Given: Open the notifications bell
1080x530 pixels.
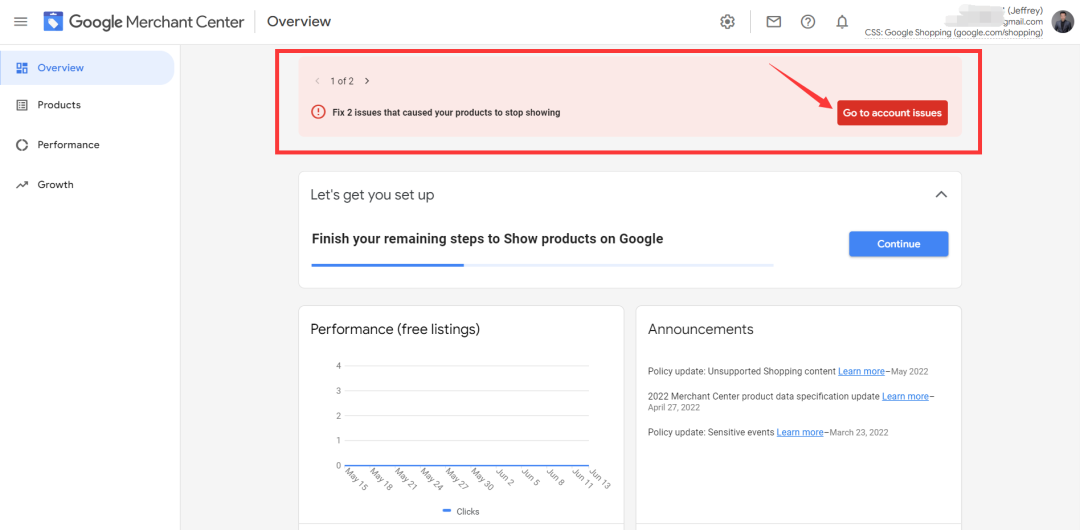Looking at the screenshot, I should point(842,22).
